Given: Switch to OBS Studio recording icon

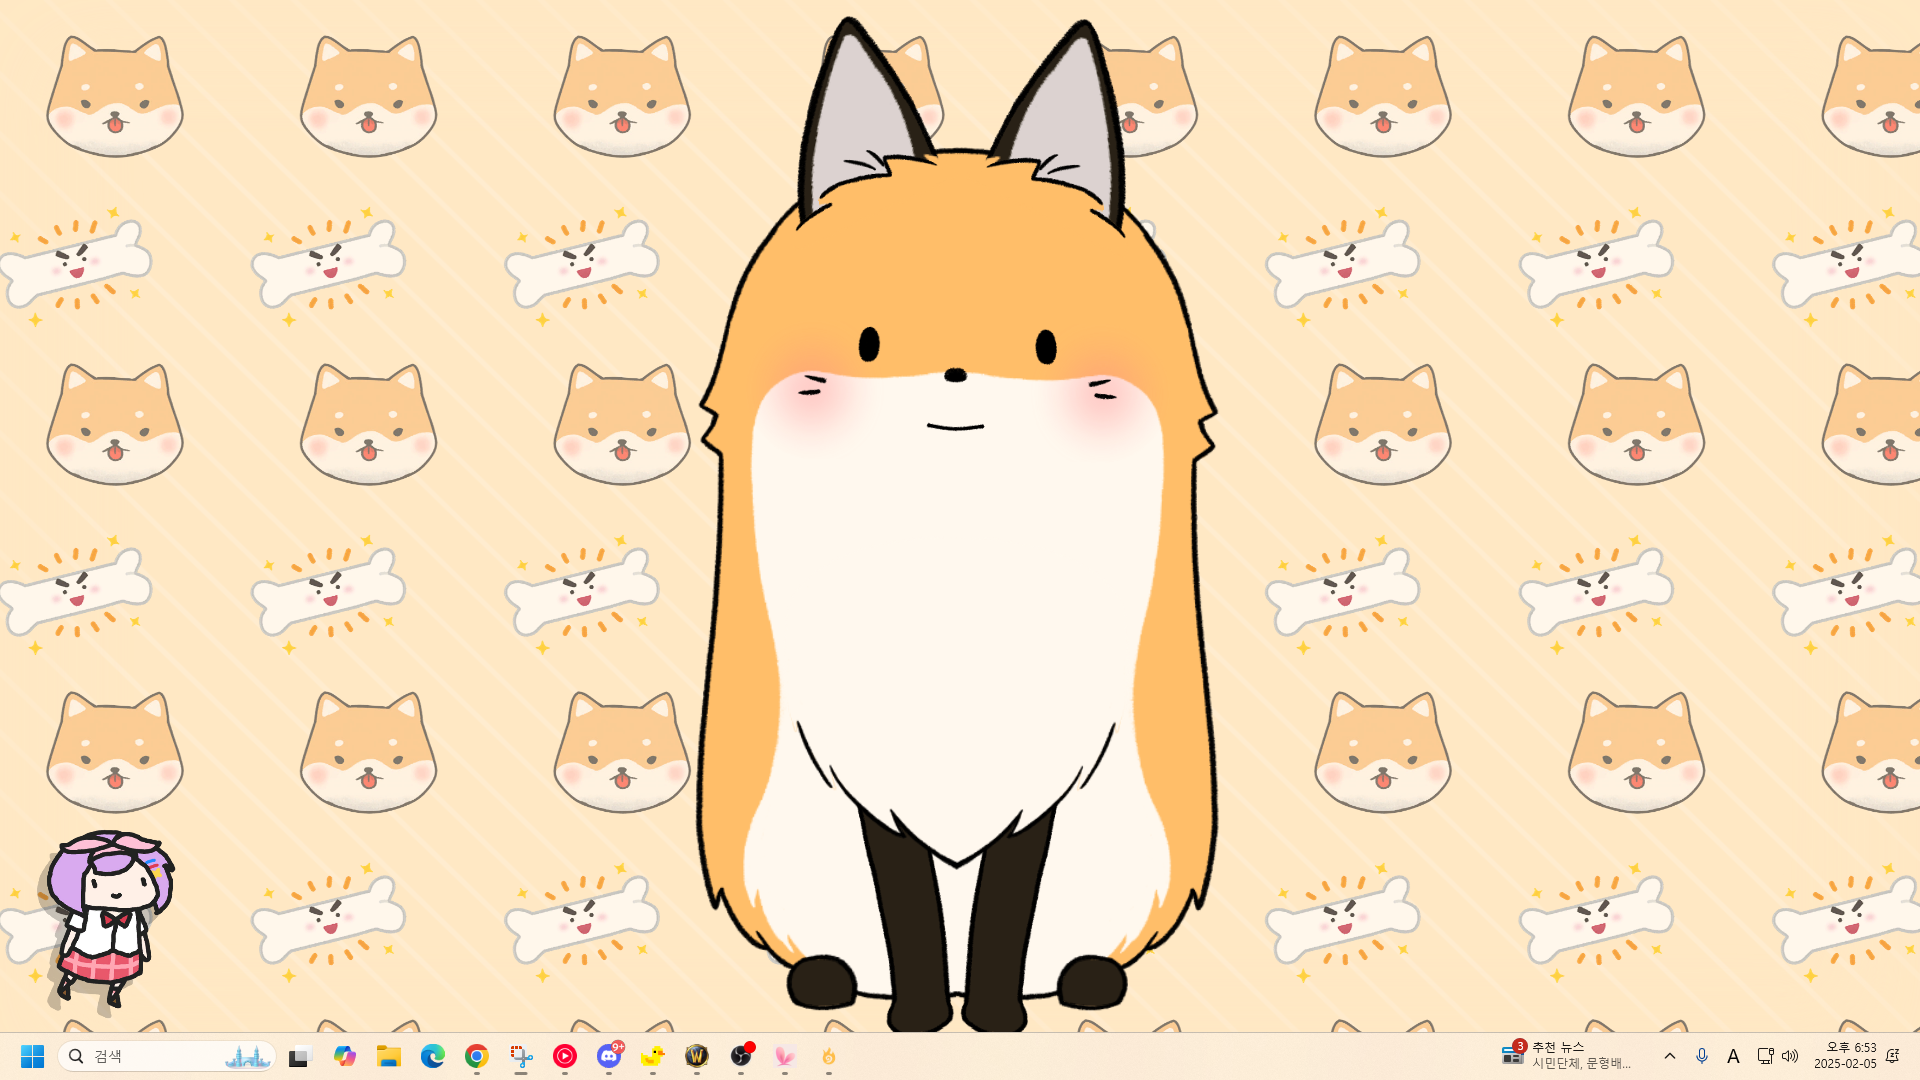Looking at the screenshot, I should coord(741,1056).
